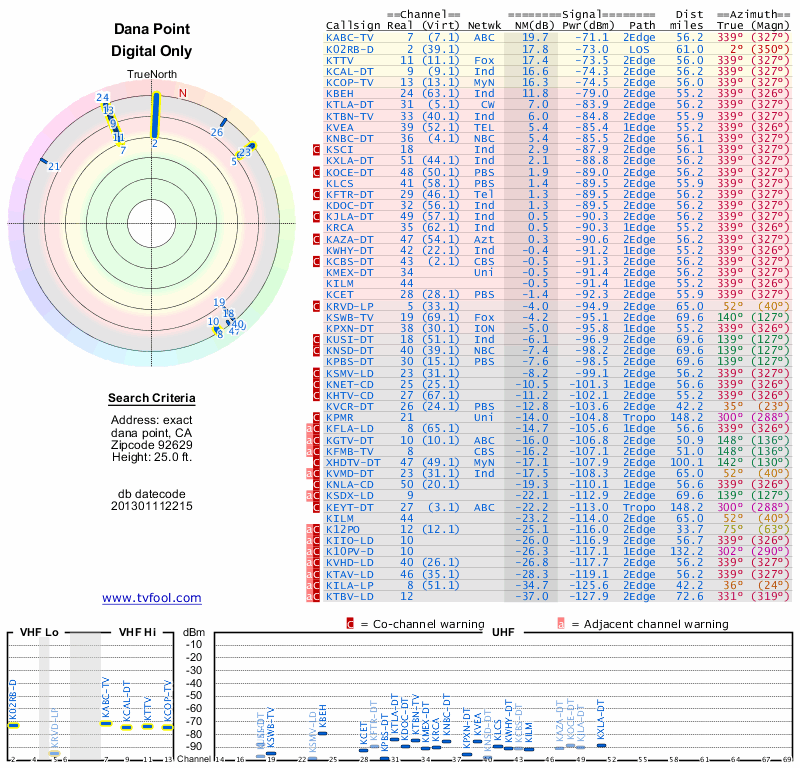Image resolution: width=800 pixels, height=768 pixels.
Task: Select the KWHY-DT callsign
Action: [x=350, y=250]
